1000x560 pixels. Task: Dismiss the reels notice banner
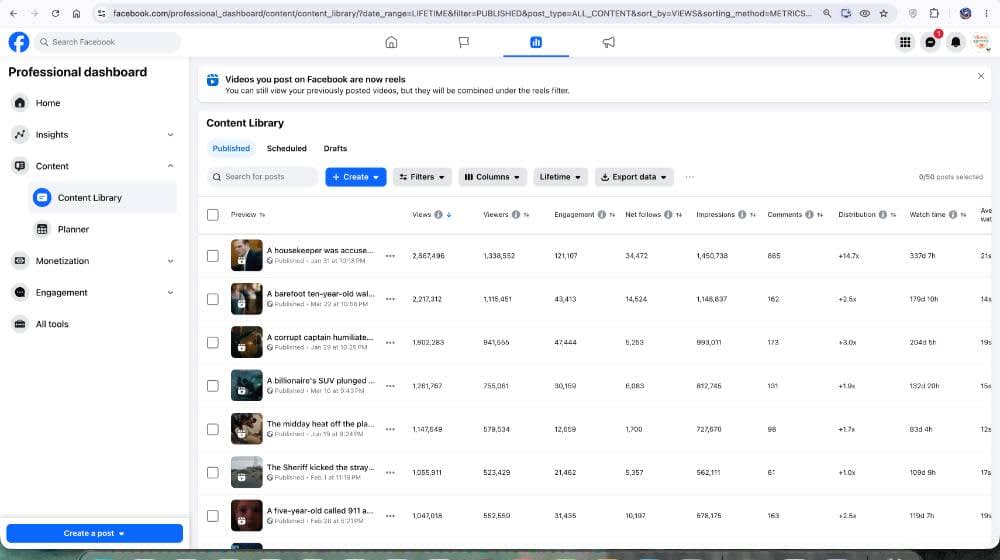click(x=980, y=76)
